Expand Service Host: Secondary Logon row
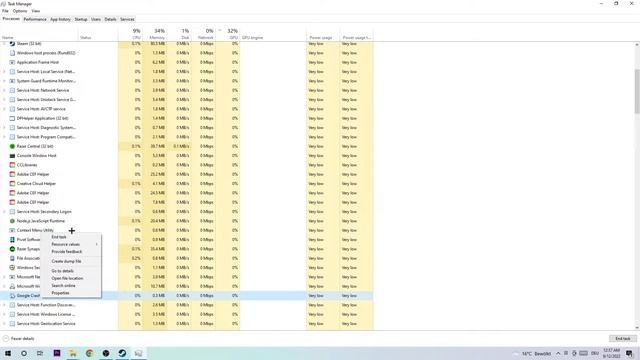The height and width of the screenshot is (360, 640). (x=4, y=212)
